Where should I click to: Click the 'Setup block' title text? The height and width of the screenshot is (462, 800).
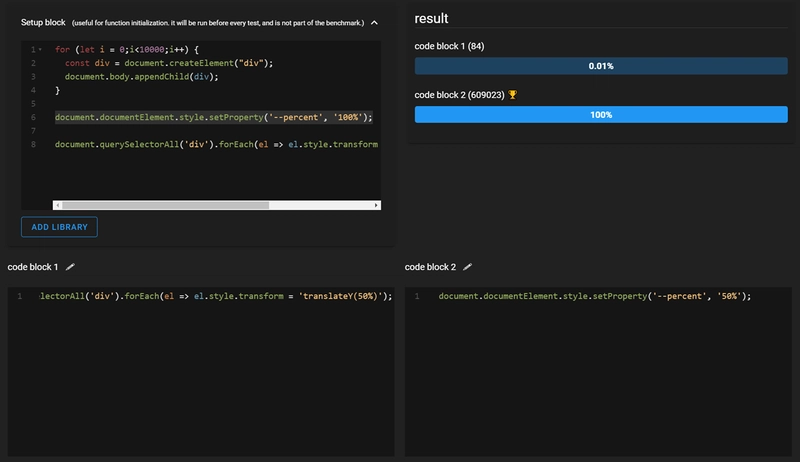43,22
